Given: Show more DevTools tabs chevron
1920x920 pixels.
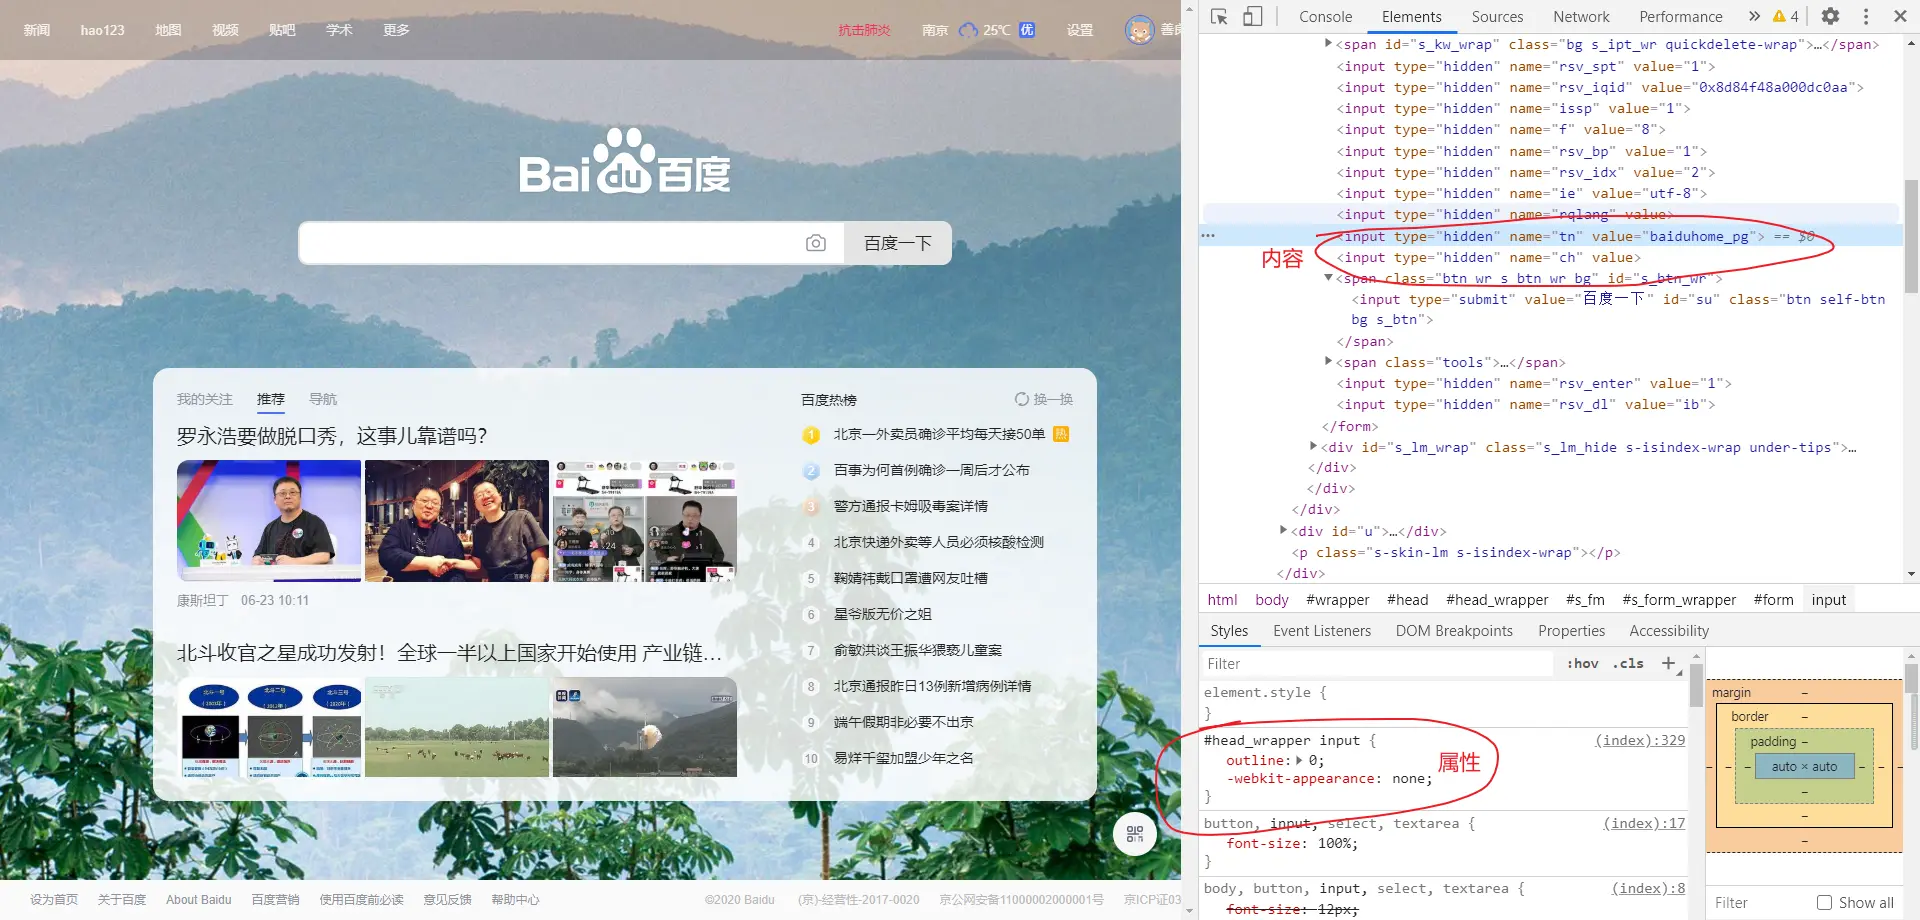Looking at the screenshot, I should pyautogui.click(x=1754, y=16).
